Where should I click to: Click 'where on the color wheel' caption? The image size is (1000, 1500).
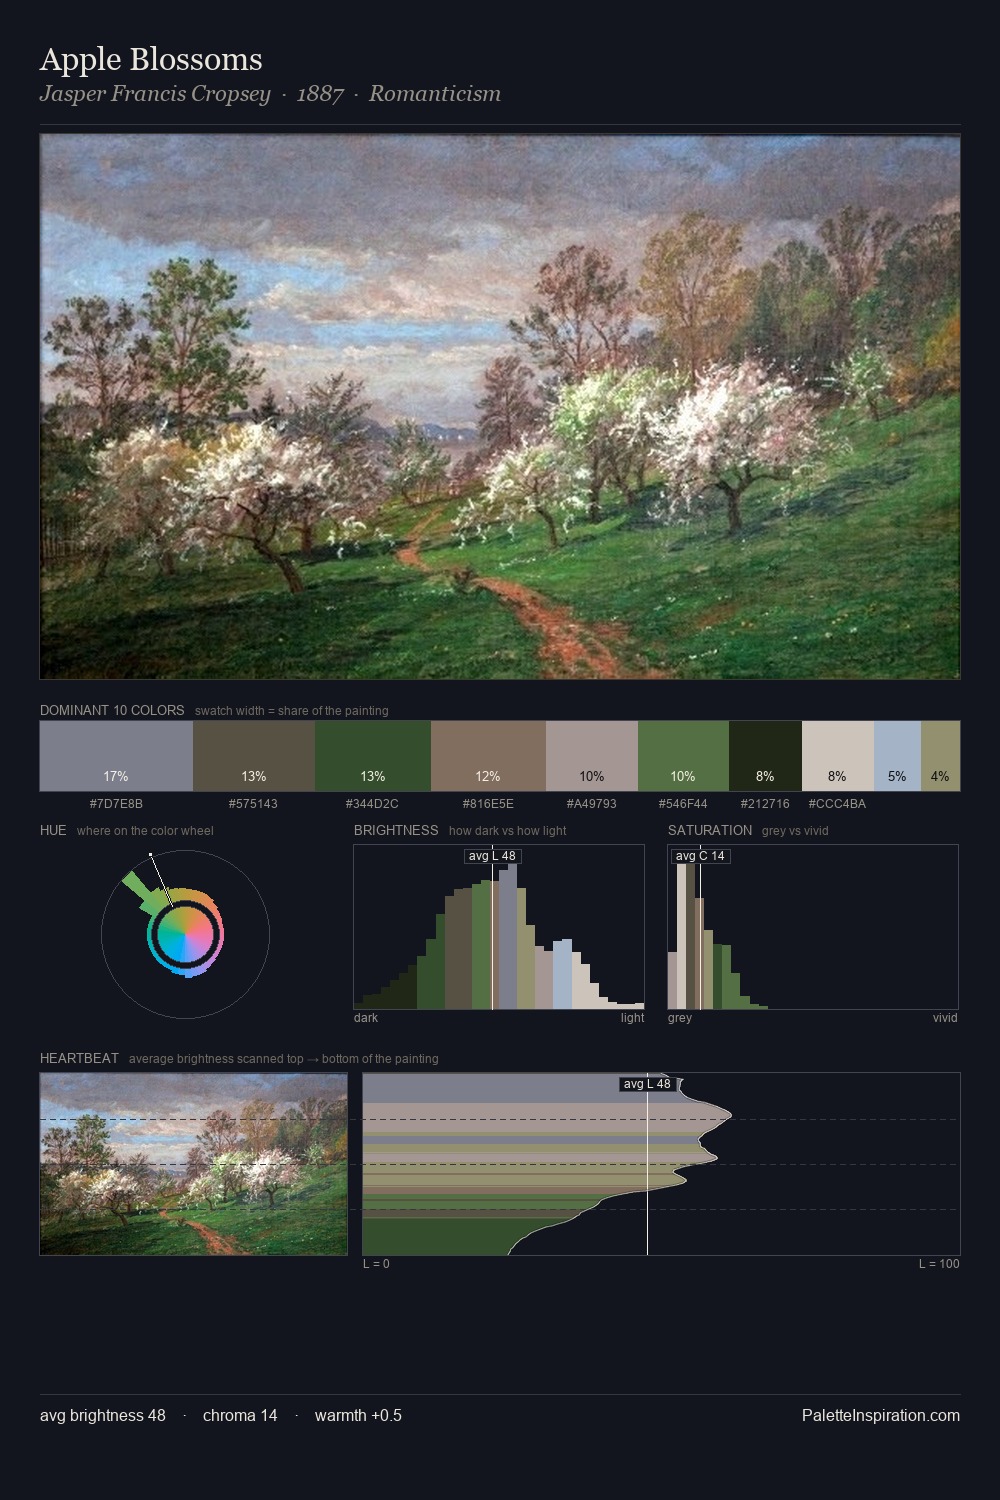(145, 831)
